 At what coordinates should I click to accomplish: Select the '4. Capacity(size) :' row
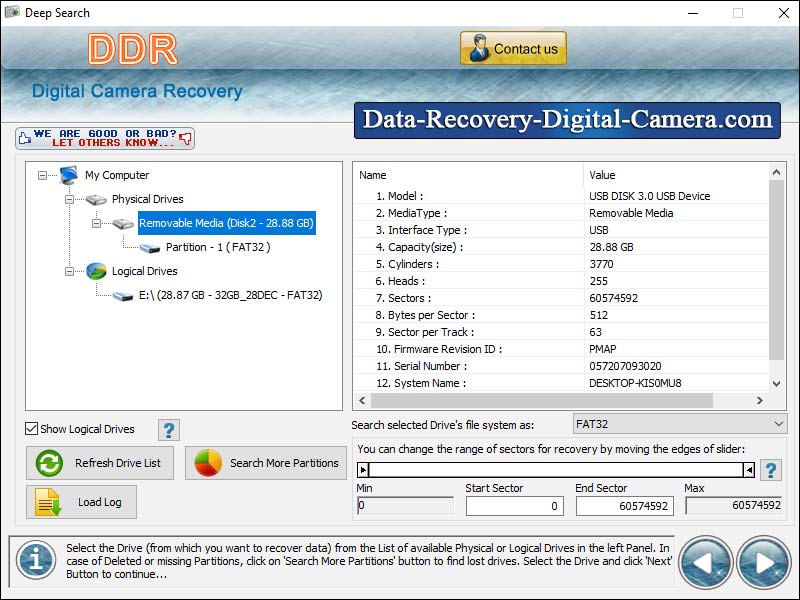pyautogui.click(x=561, y=247)
